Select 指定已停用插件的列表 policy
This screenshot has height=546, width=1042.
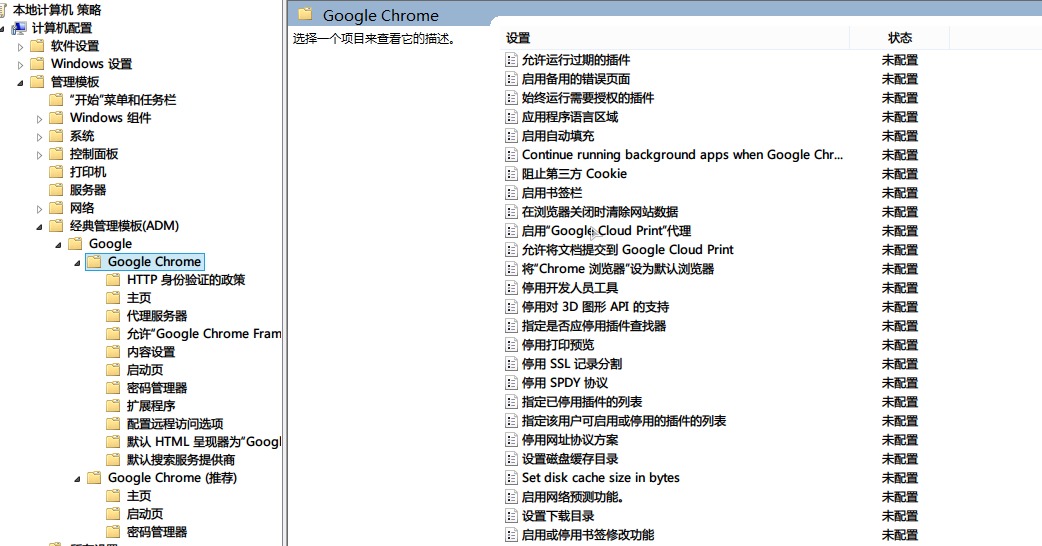click(x=581, y=402)
